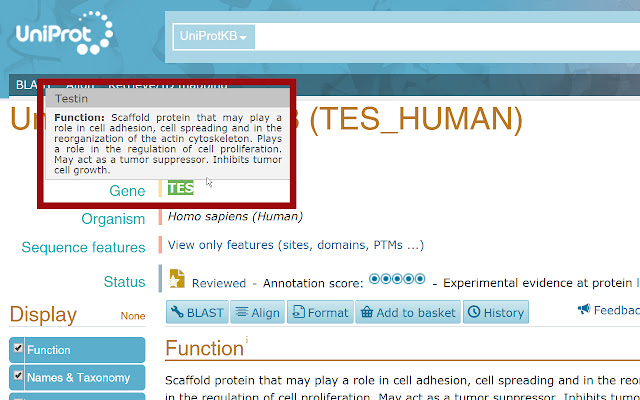The width and height of the screenshot is (640, 400).
Task: Focus the main search input field
Action: point(447,37)
